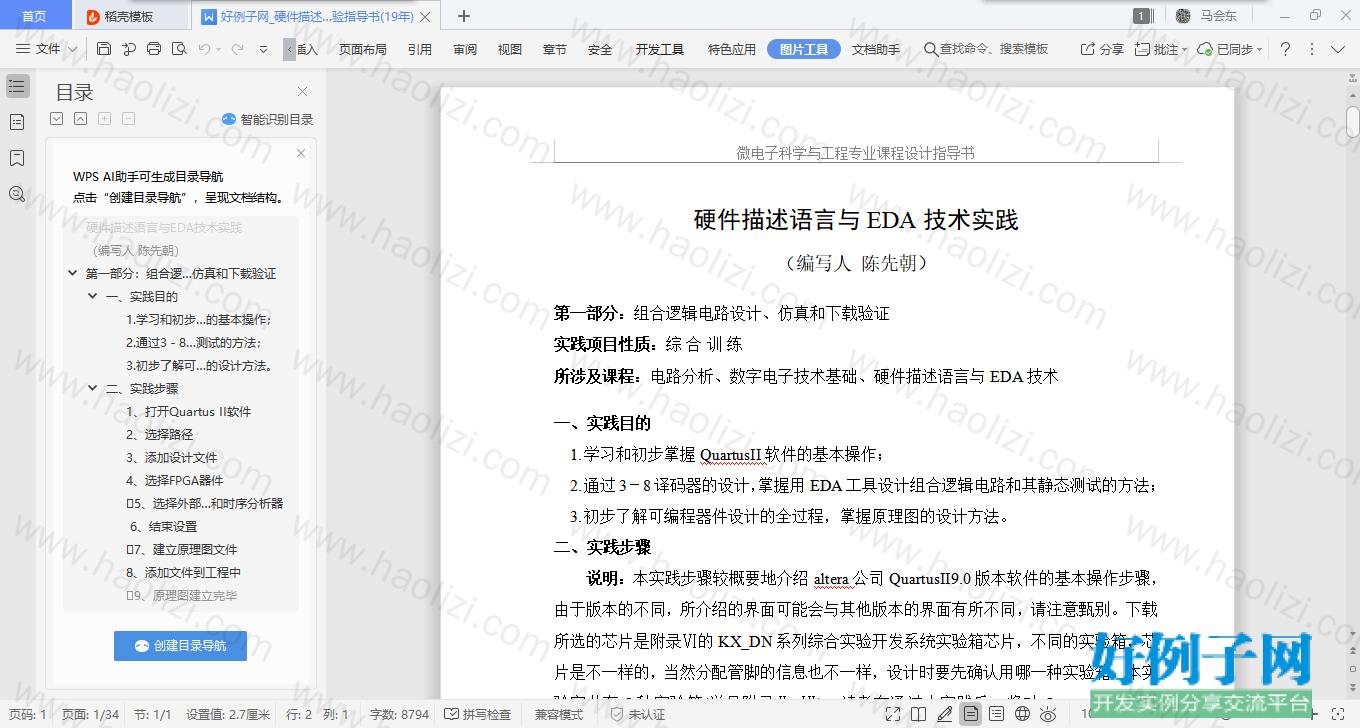Open the 安全 ribbon tab
This screenshot has width=1360, height=728.
pos(600,49)
